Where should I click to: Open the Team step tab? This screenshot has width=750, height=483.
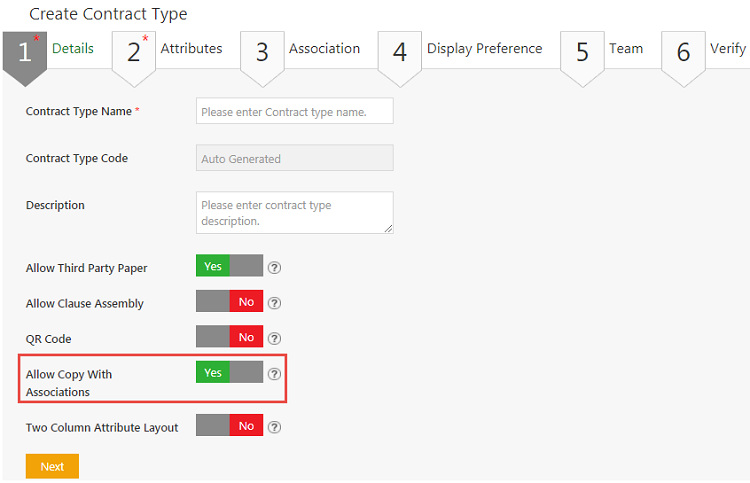point(626,48)
